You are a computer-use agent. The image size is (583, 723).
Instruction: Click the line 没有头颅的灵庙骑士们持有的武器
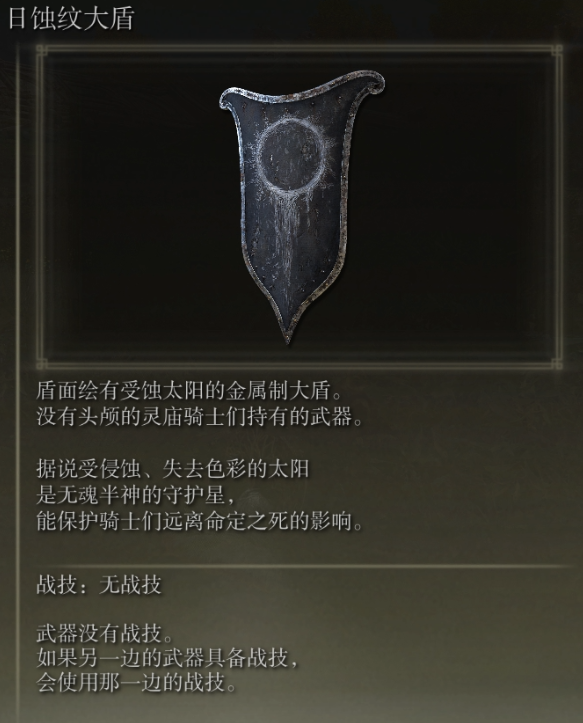(x=200, y=417)
